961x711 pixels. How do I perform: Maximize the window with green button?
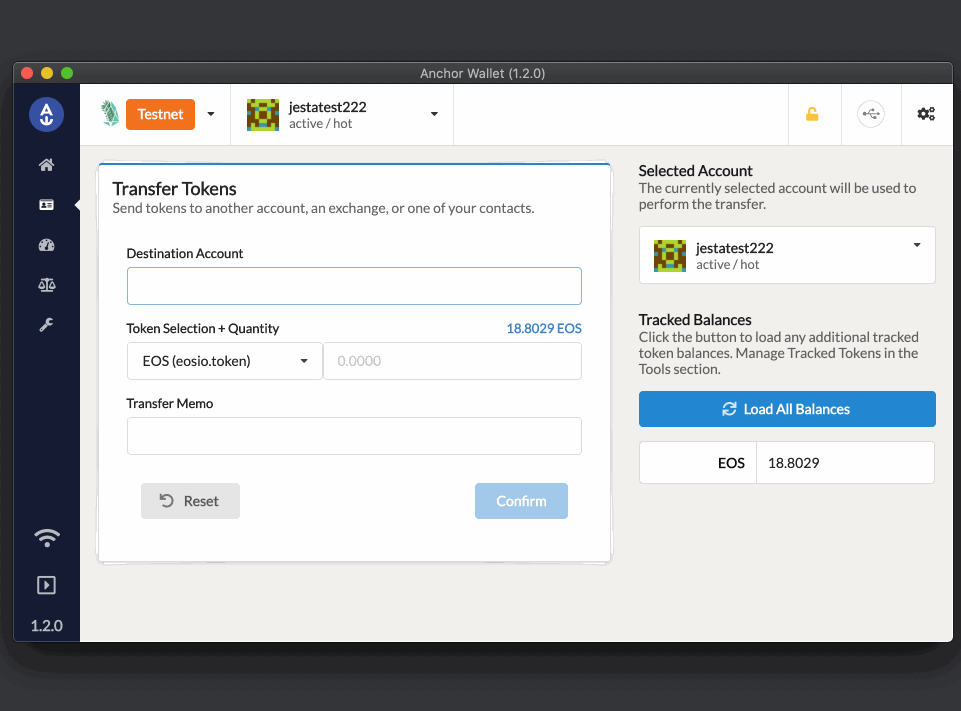(67, 73)
